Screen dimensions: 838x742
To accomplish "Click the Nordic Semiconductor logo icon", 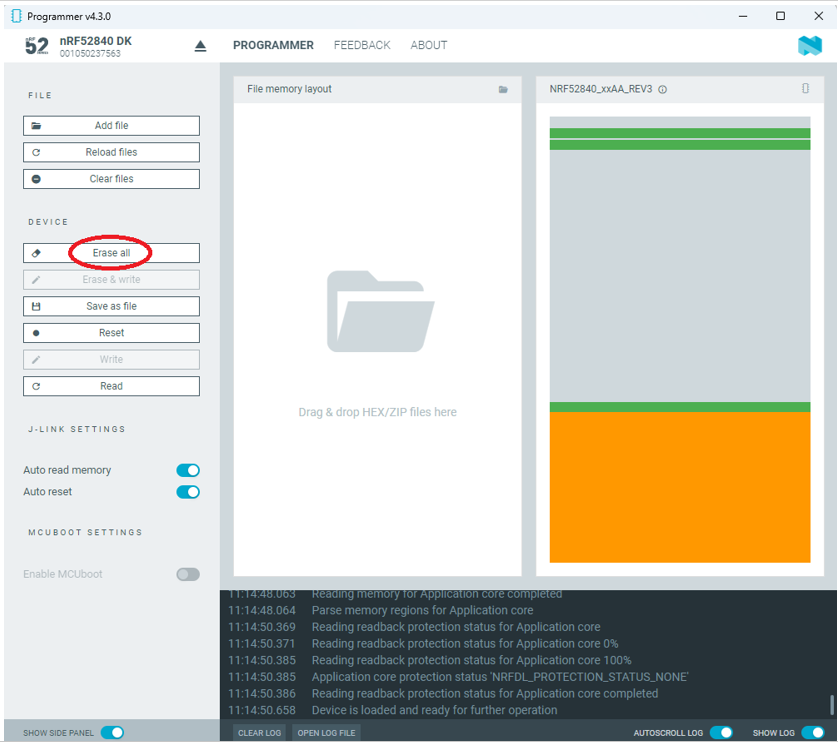I will tap(809, 46).
